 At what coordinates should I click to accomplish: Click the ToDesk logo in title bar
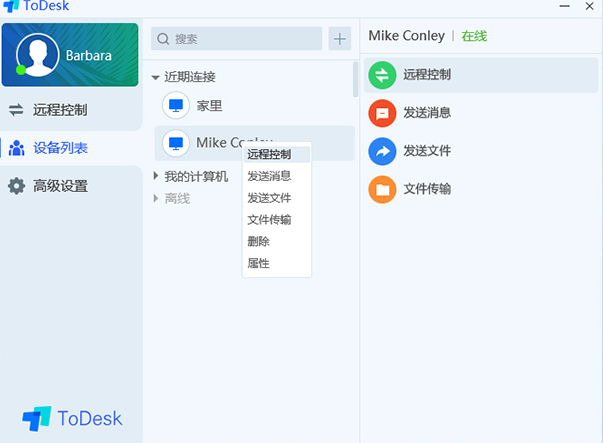[x=37, y=6]
